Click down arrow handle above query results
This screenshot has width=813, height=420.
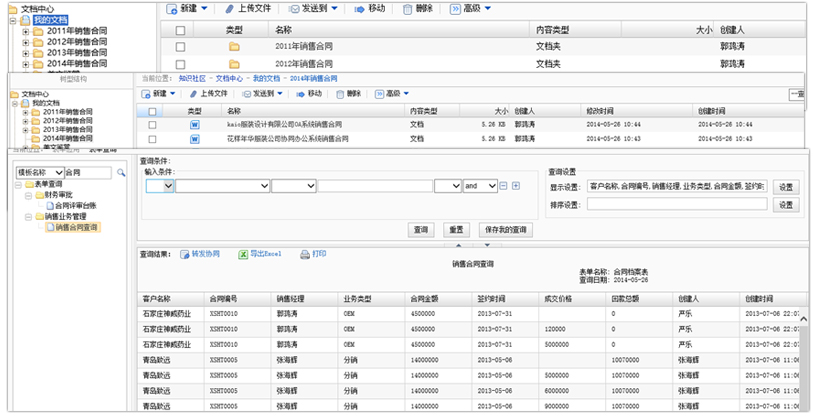click(x=487, y=245)
